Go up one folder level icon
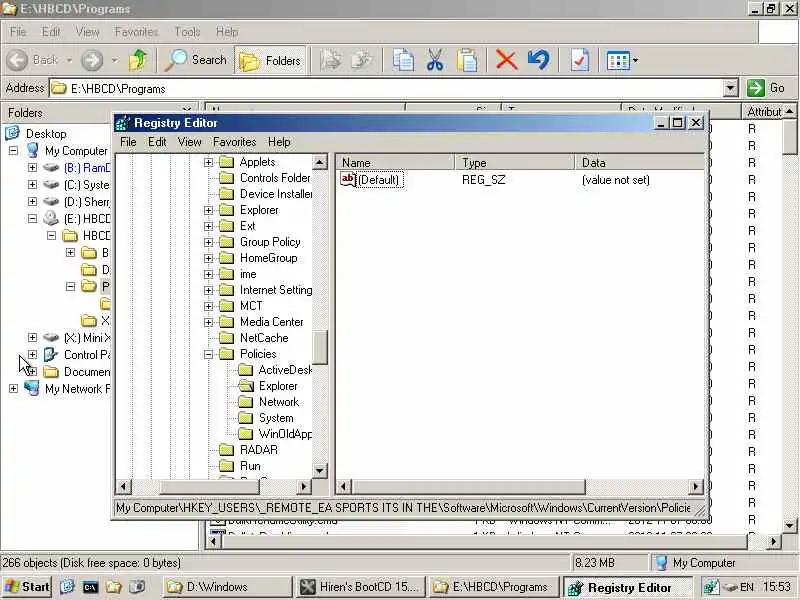 138,60
